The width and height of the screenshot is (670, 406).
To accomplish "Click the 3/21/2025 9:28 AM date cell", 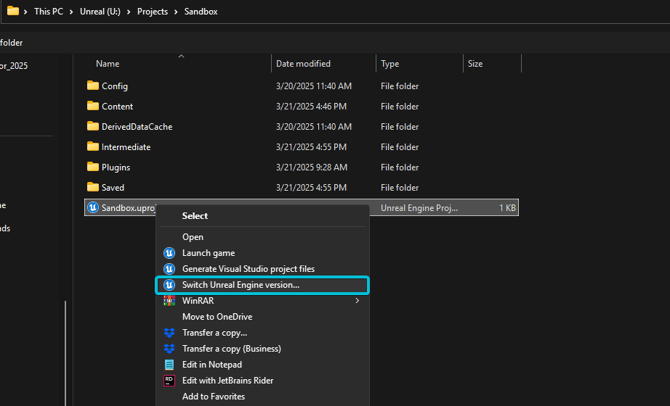I will pos(311,167).
